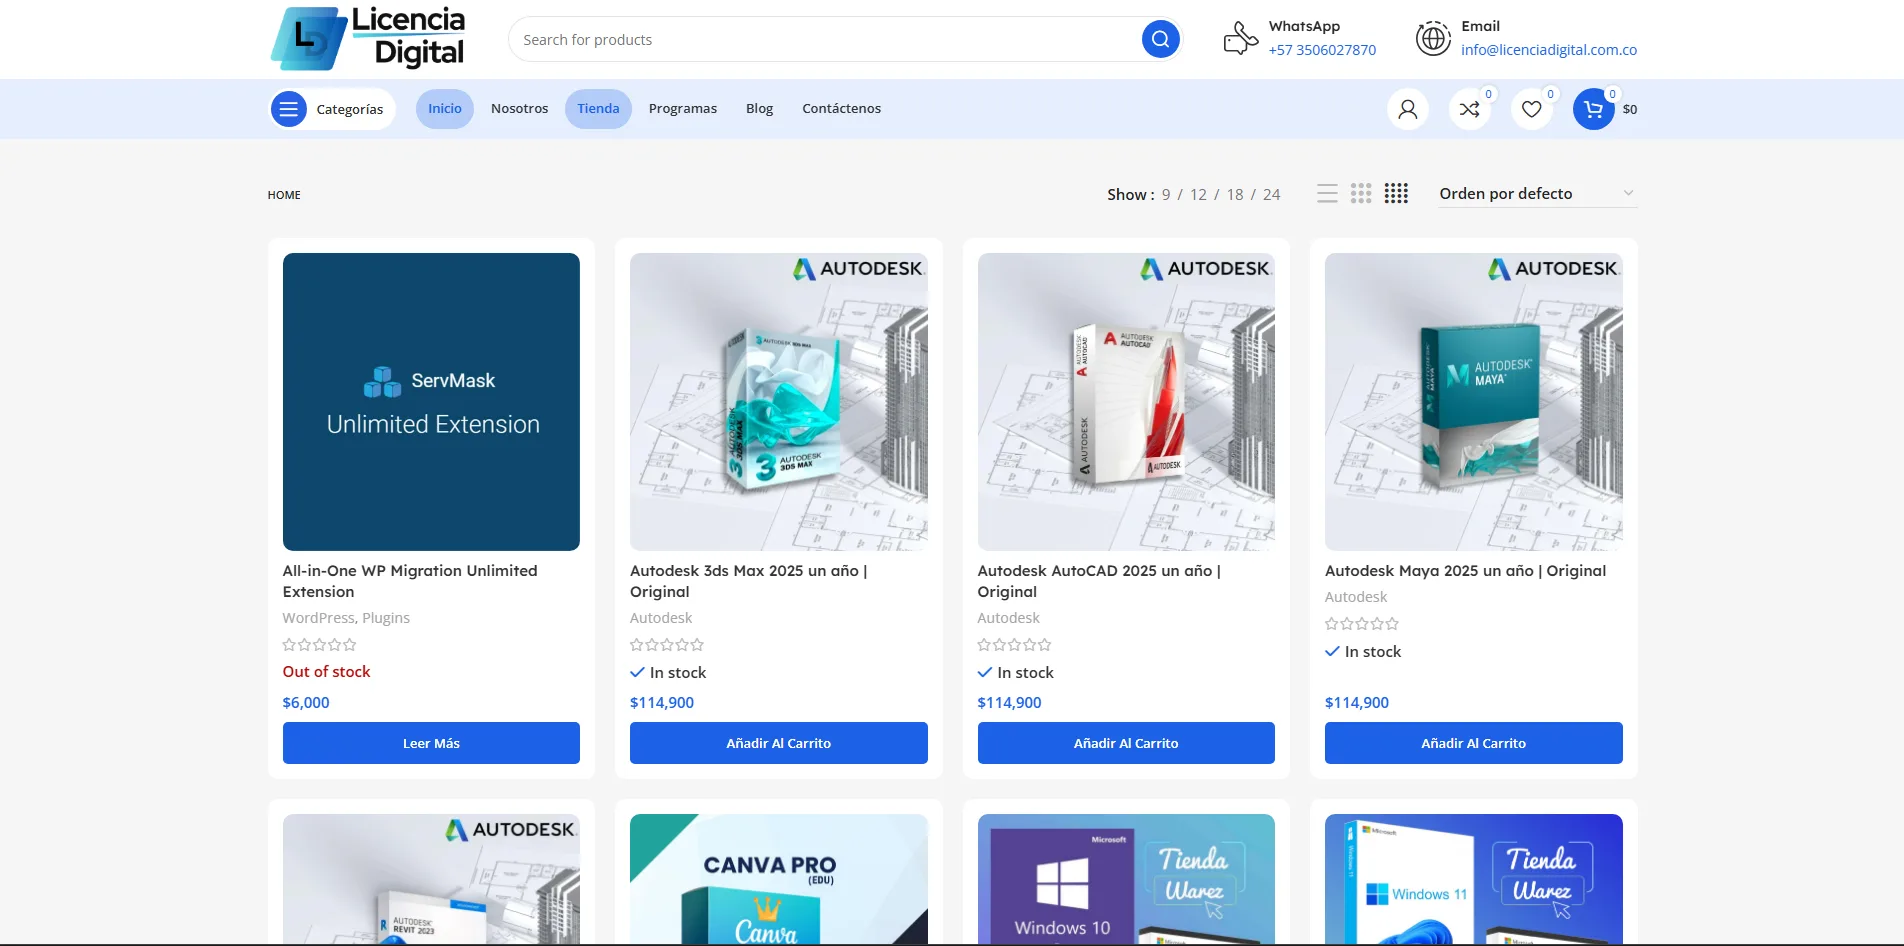This screenshot has height=946, width=1904.
Task: Click 'Leer Más' for WP Migration Extension
Action: (x=431, y=743)
